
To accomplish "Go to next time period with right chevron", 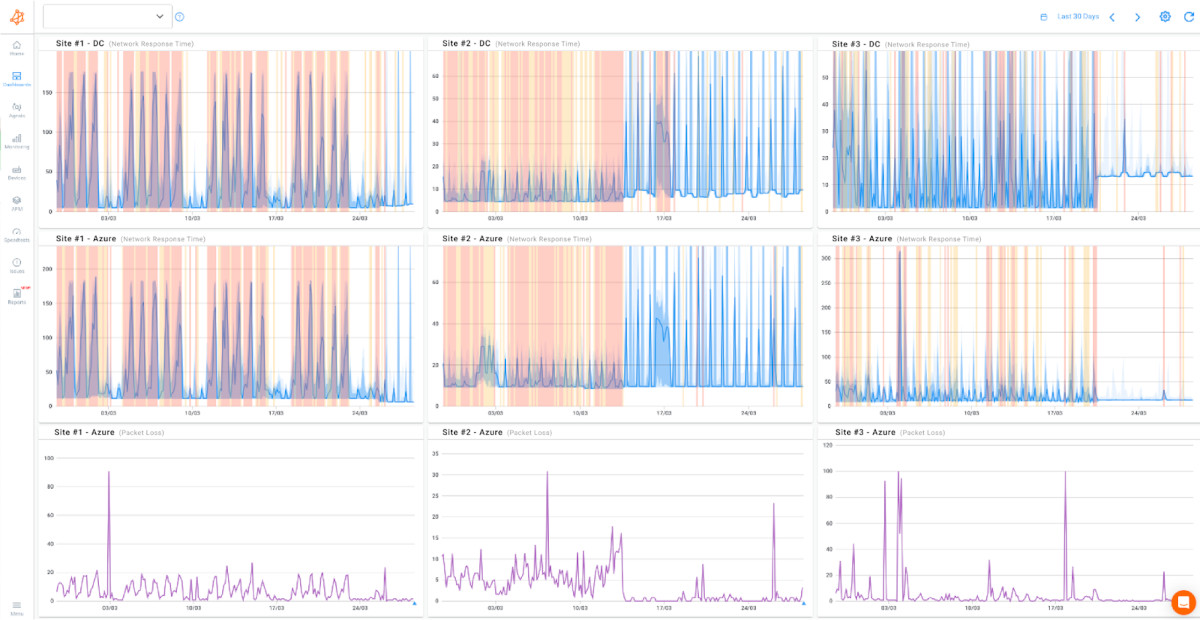I will [x=1137, y=16].
